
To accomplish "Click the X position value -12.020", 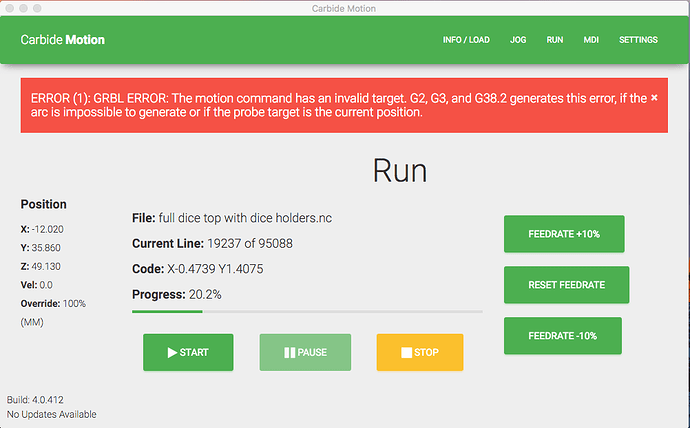I will click(48, 230).
